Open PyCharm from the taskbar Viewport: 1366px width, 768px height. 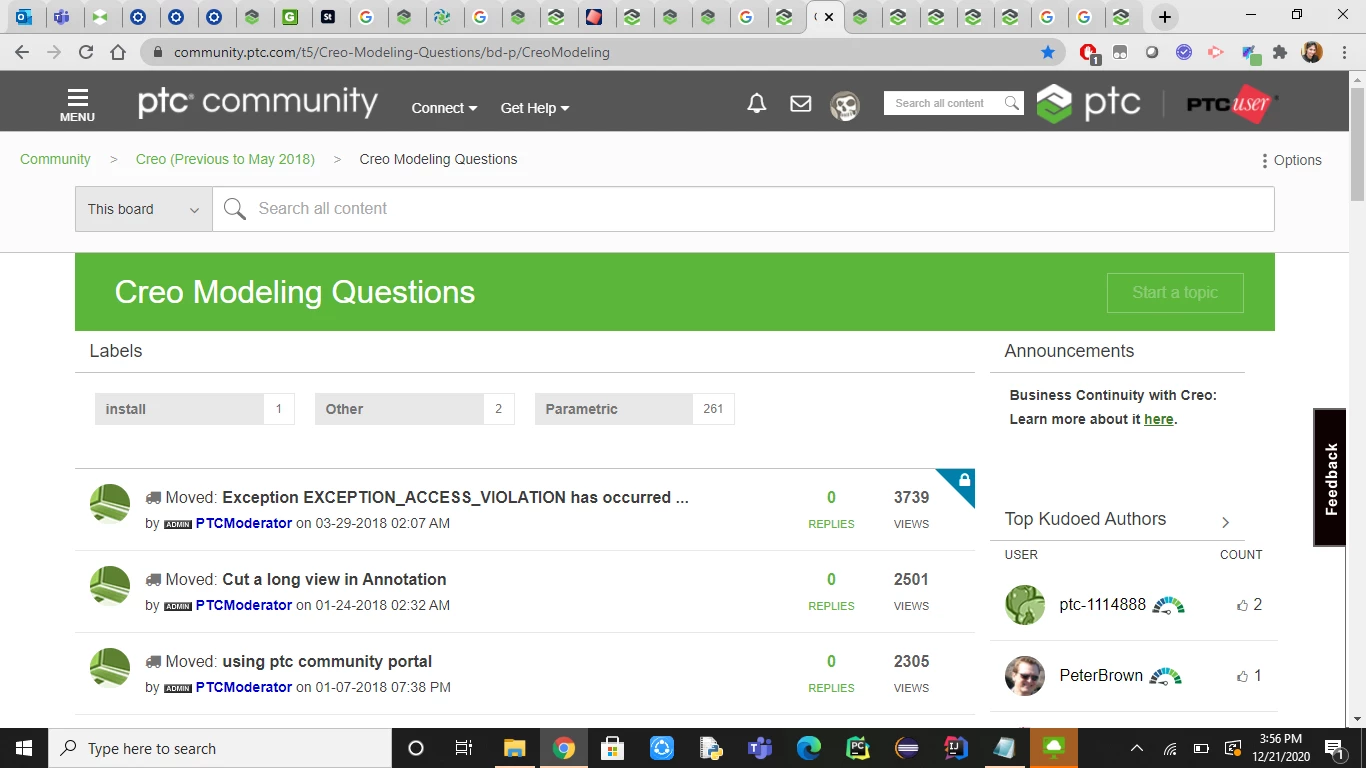(x=857, y=748)
